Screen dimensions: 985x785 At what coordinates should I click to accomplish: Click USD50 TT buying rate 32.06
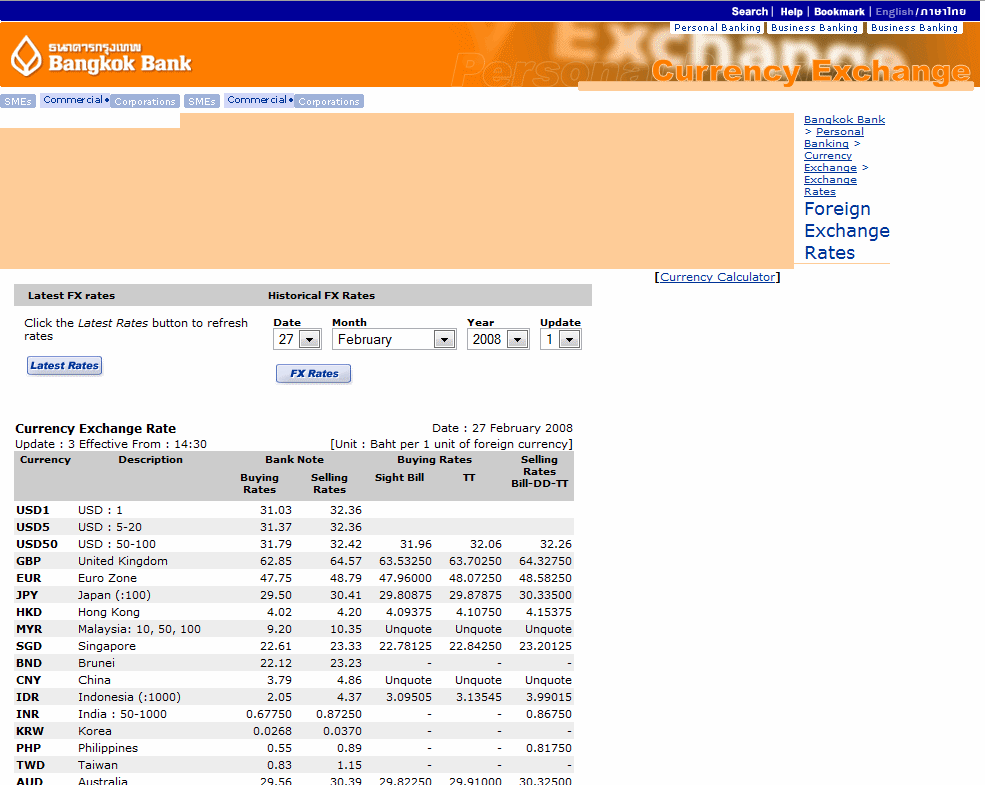486,544
